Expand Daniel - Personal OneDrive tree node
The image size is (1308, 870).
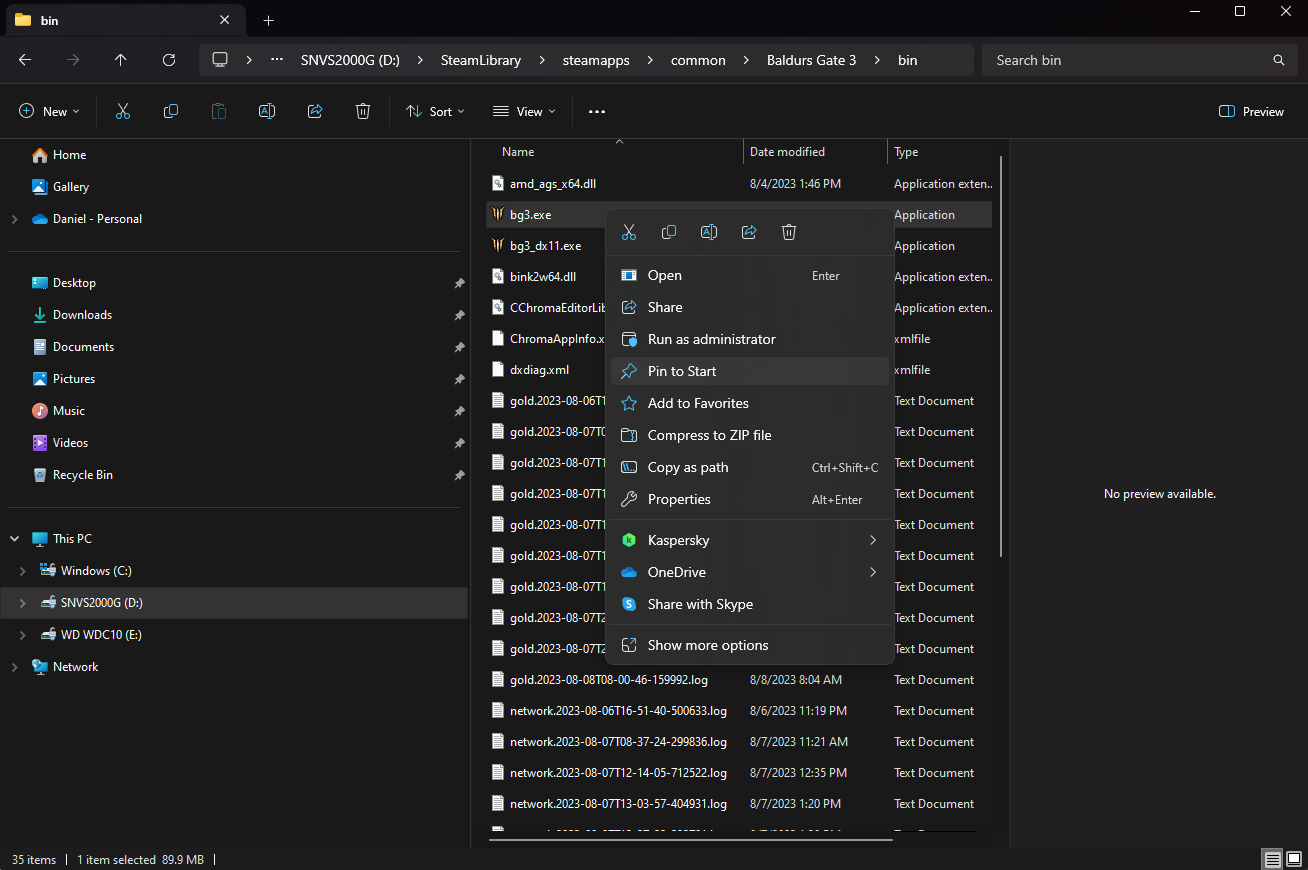[x=14, y=219]
